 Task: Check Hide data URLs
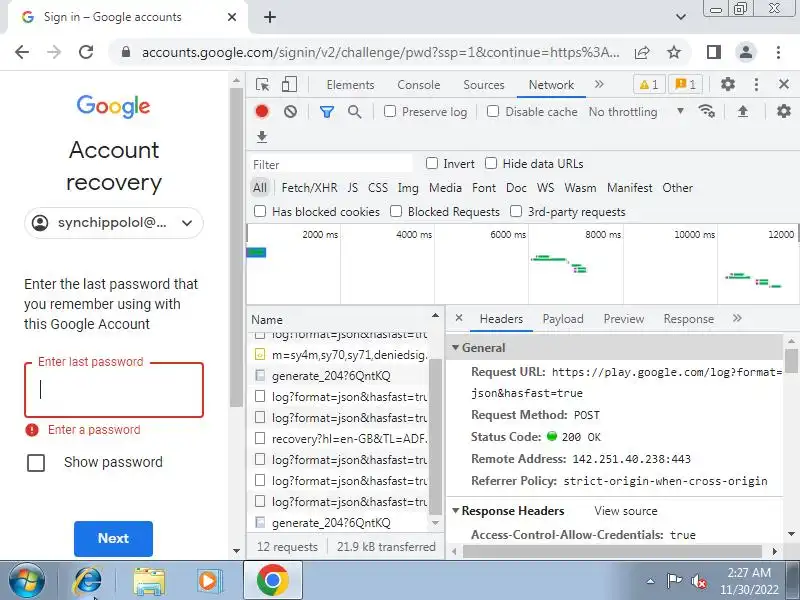(491, 163)
